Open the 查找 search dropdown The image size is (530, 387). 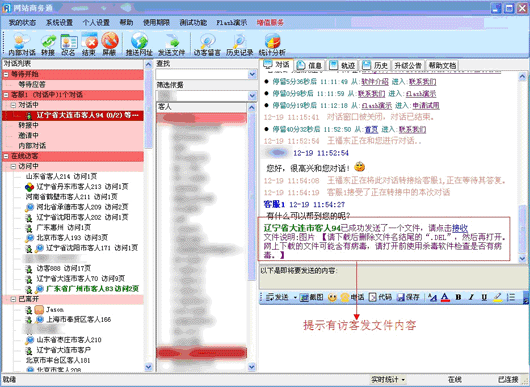tap(252, 74)
